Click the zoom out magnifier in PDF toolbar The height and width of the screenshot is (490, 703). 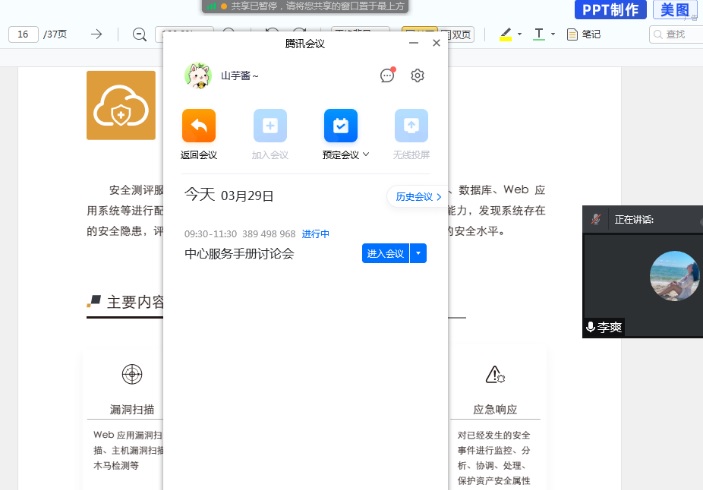click(x=139, y=35)
